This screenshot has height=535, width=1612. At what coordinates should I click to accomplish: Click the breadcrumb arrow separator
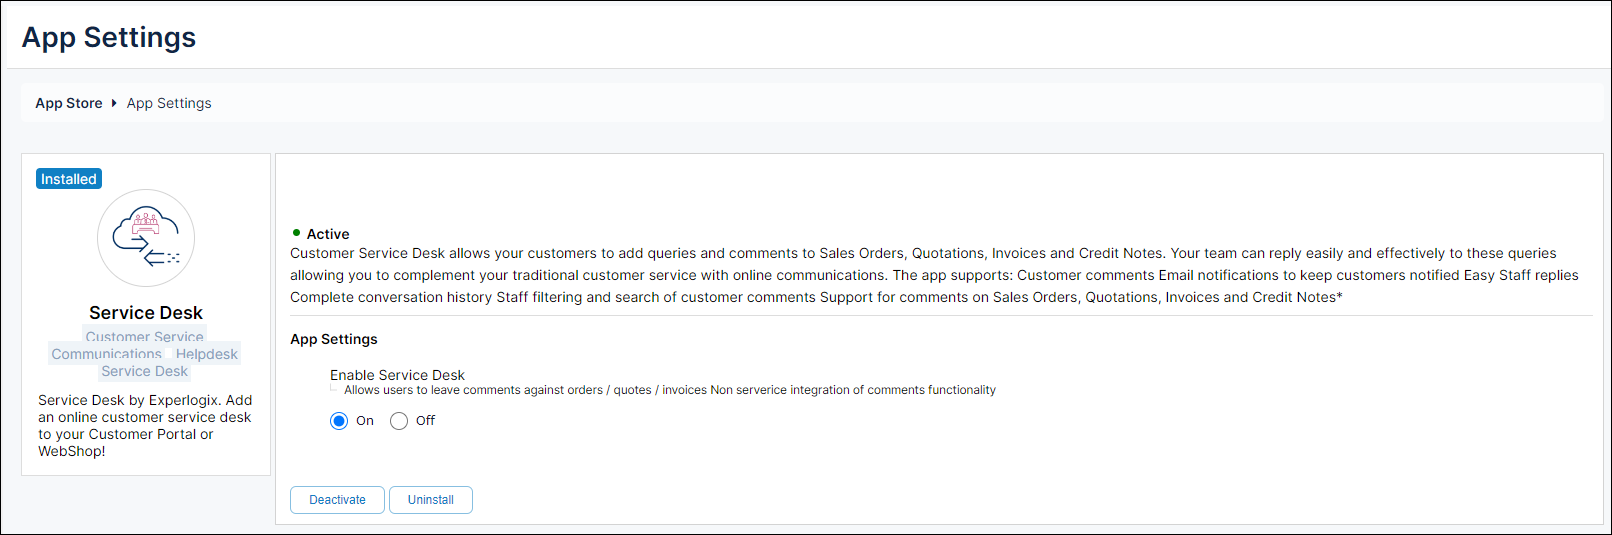pos(114,103)
